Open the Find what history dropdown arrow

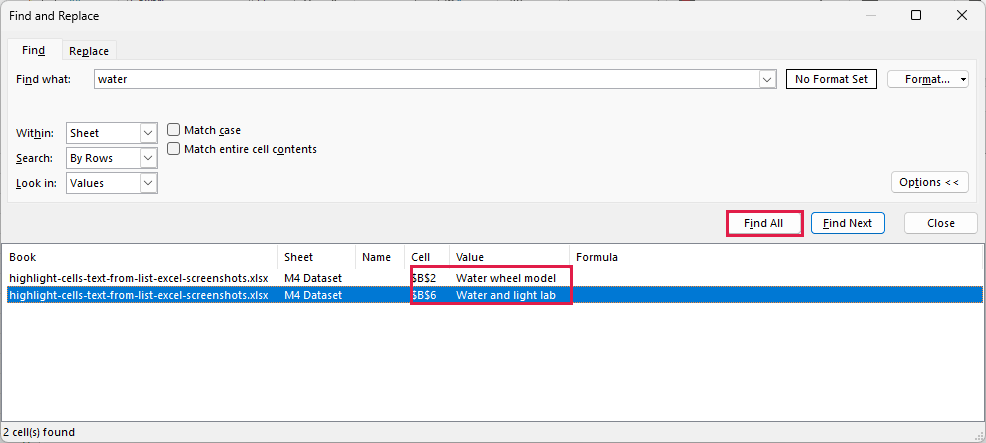coord(767,79)
